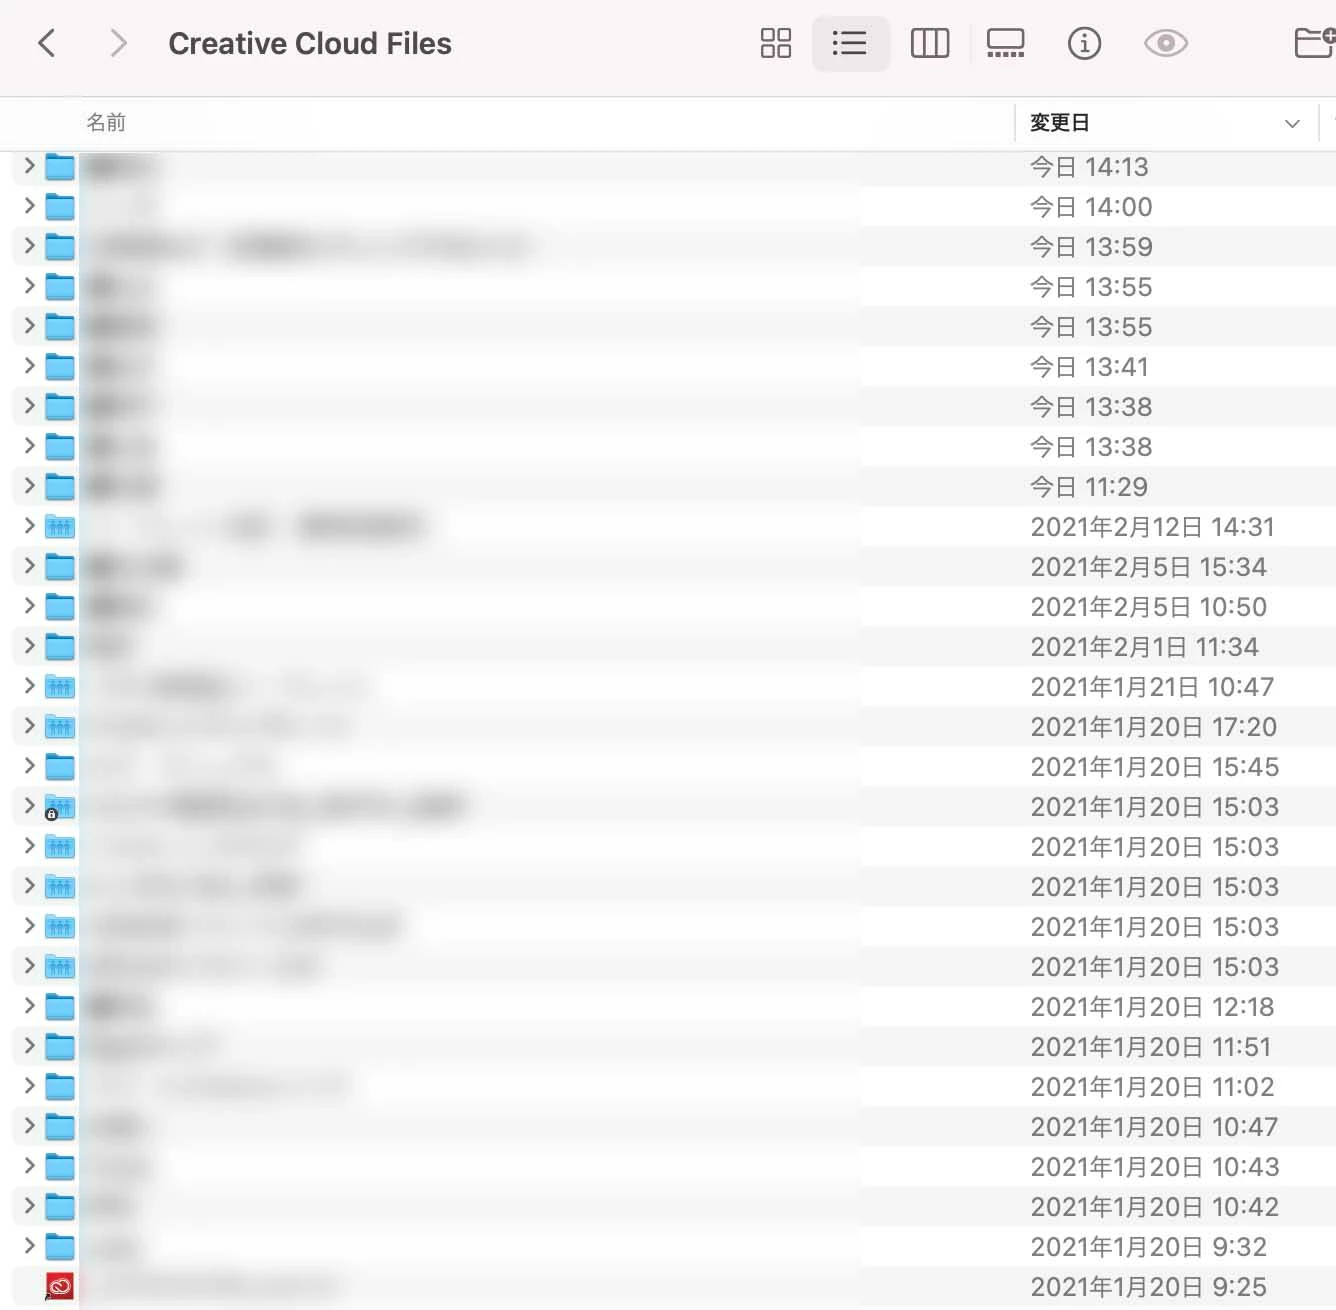
Task: Click the Creative Cloud Files window title
Action: click(310, 43)
